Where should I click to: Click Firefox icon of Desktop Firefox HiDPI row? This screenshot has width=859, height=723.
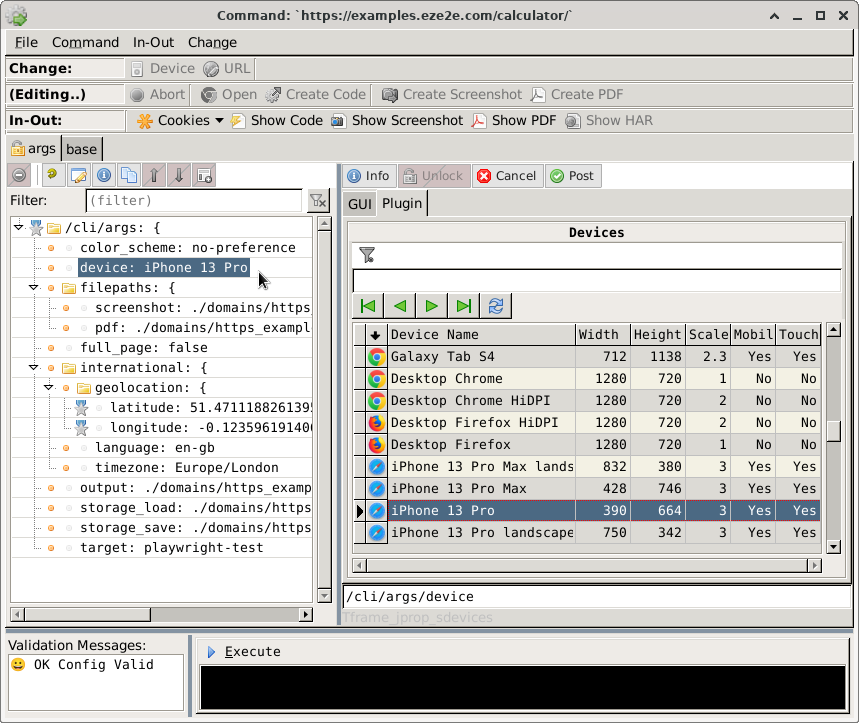[x=376, y=423]
